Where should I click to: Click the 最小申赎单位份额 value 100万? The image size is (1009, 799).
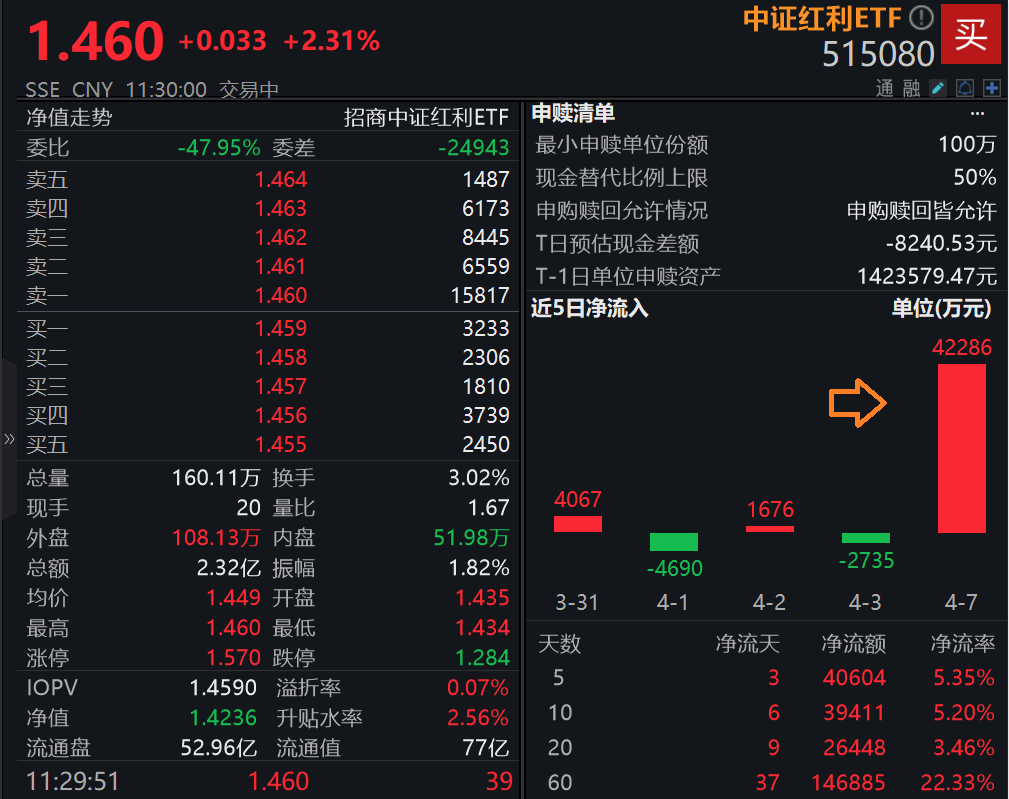point(967,145)
